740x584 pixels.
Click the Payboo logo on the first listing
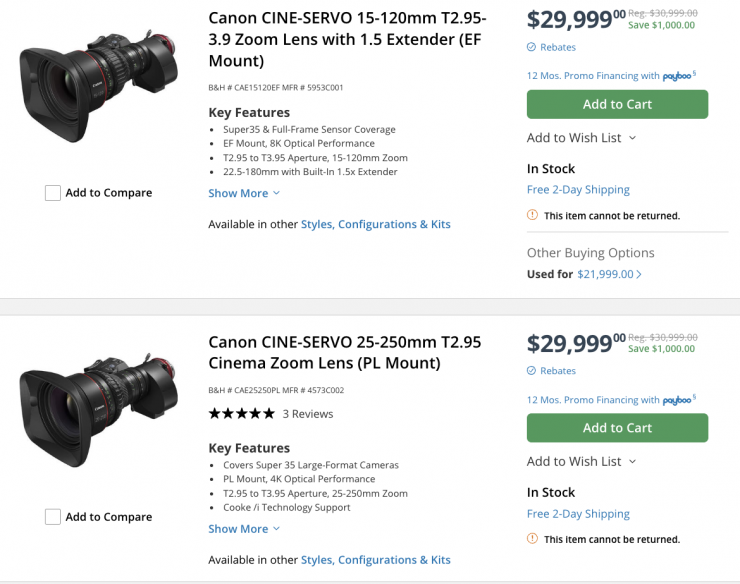[678, 76]
